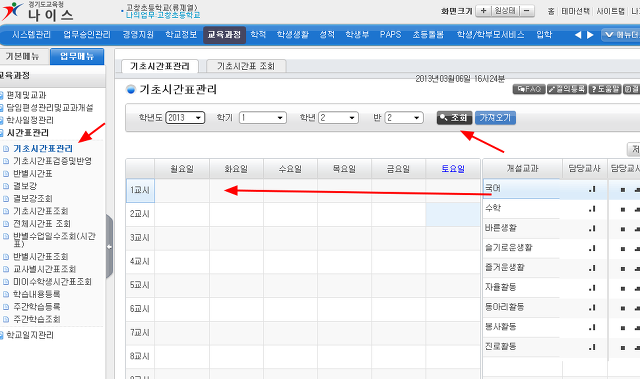The image size is (640, 379).
Task: Open the FAQ button
Action: click(529, 89)
